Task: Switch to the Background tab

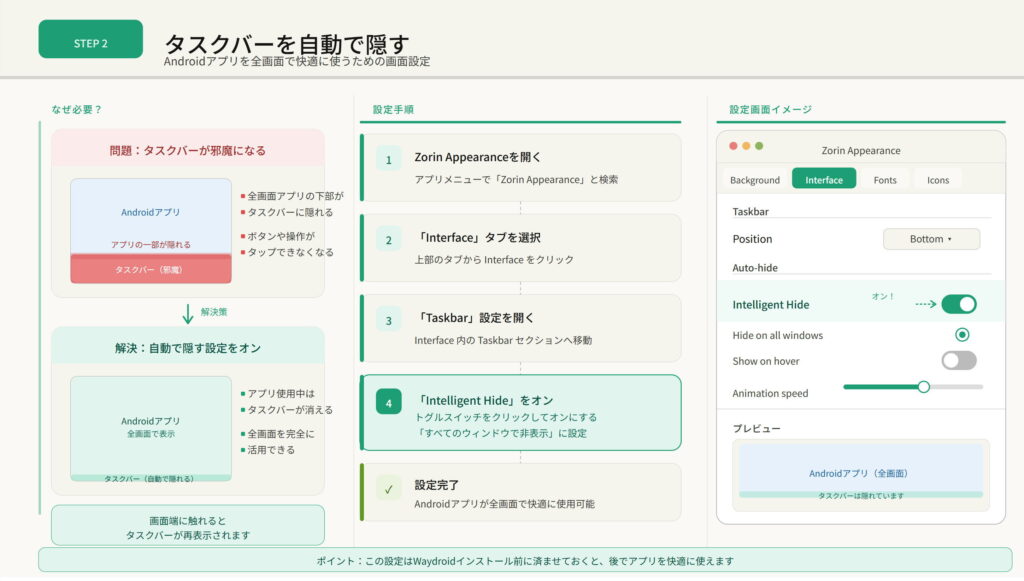Action: point(755,180)
